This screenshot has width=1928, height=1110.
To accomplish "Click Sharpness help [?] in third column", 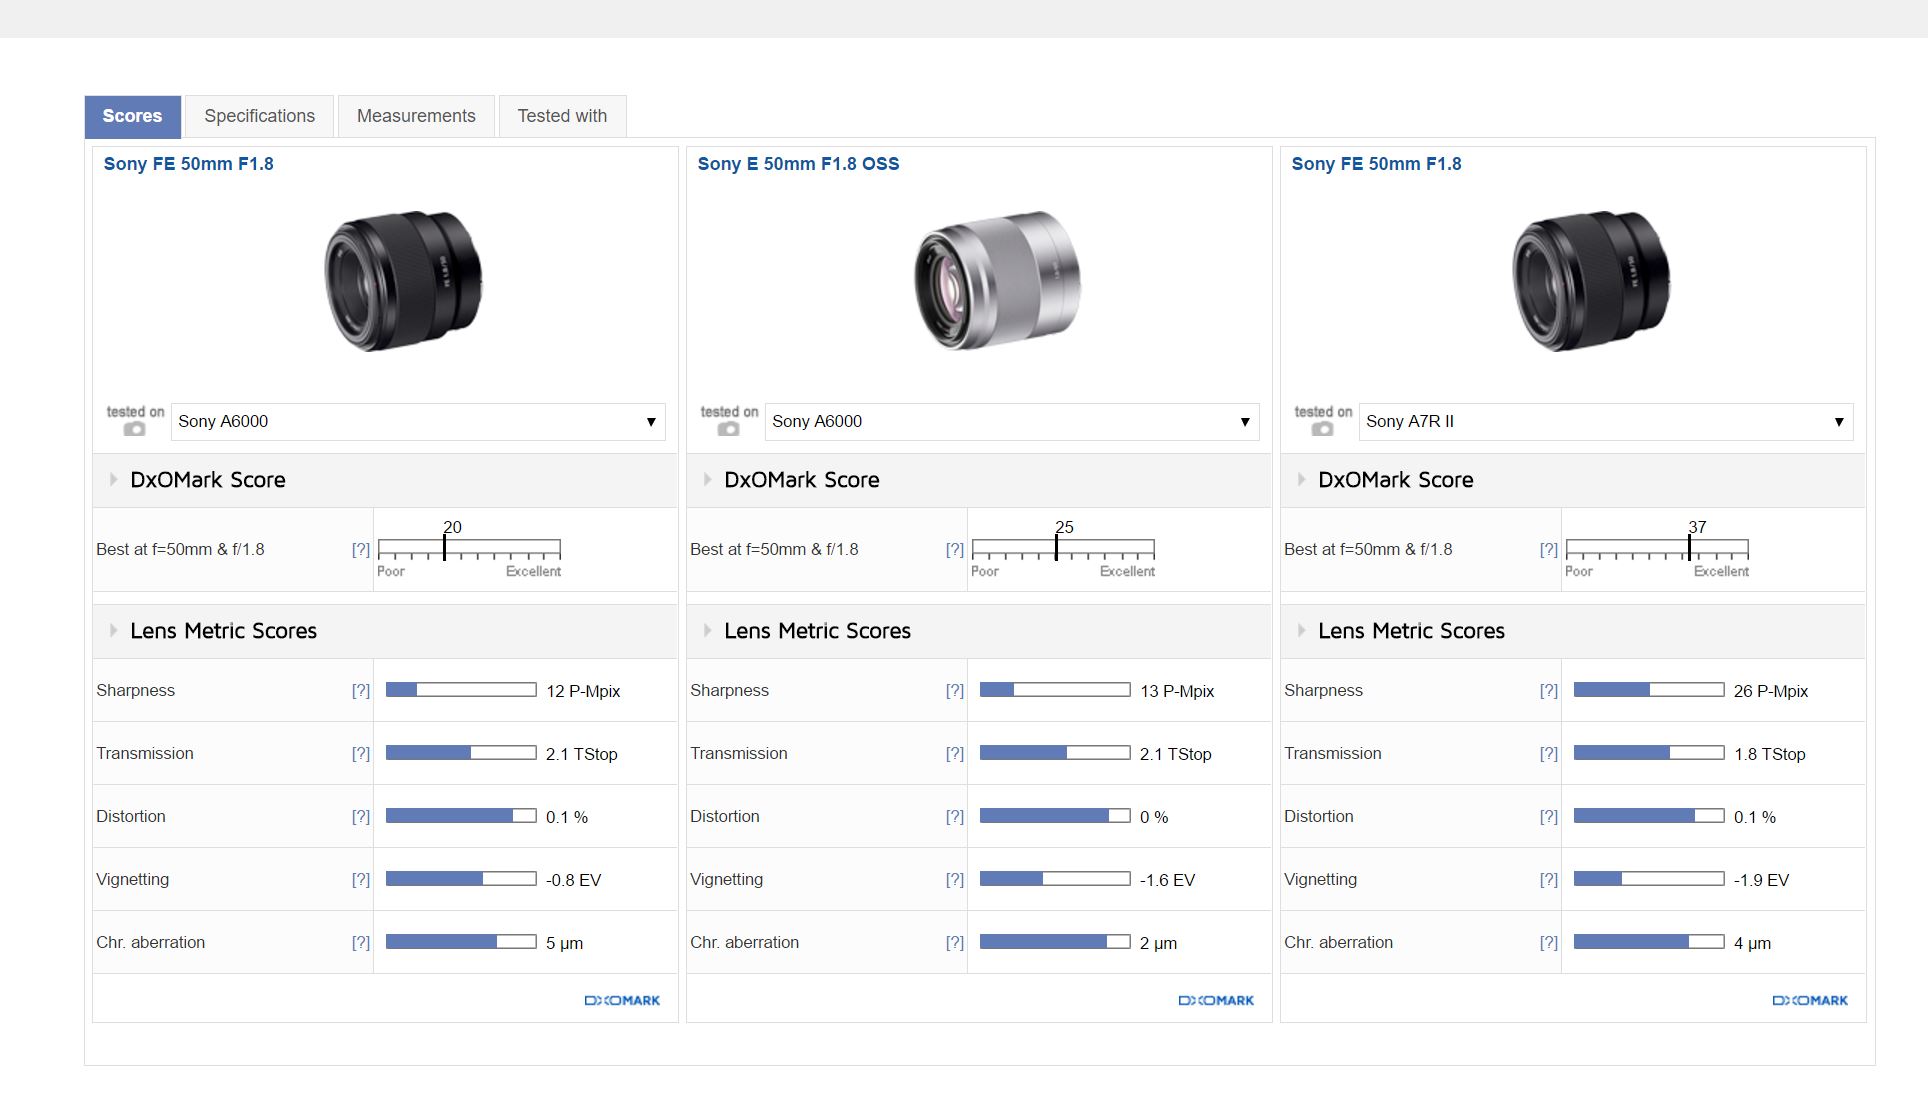I will click(1549, 691).
